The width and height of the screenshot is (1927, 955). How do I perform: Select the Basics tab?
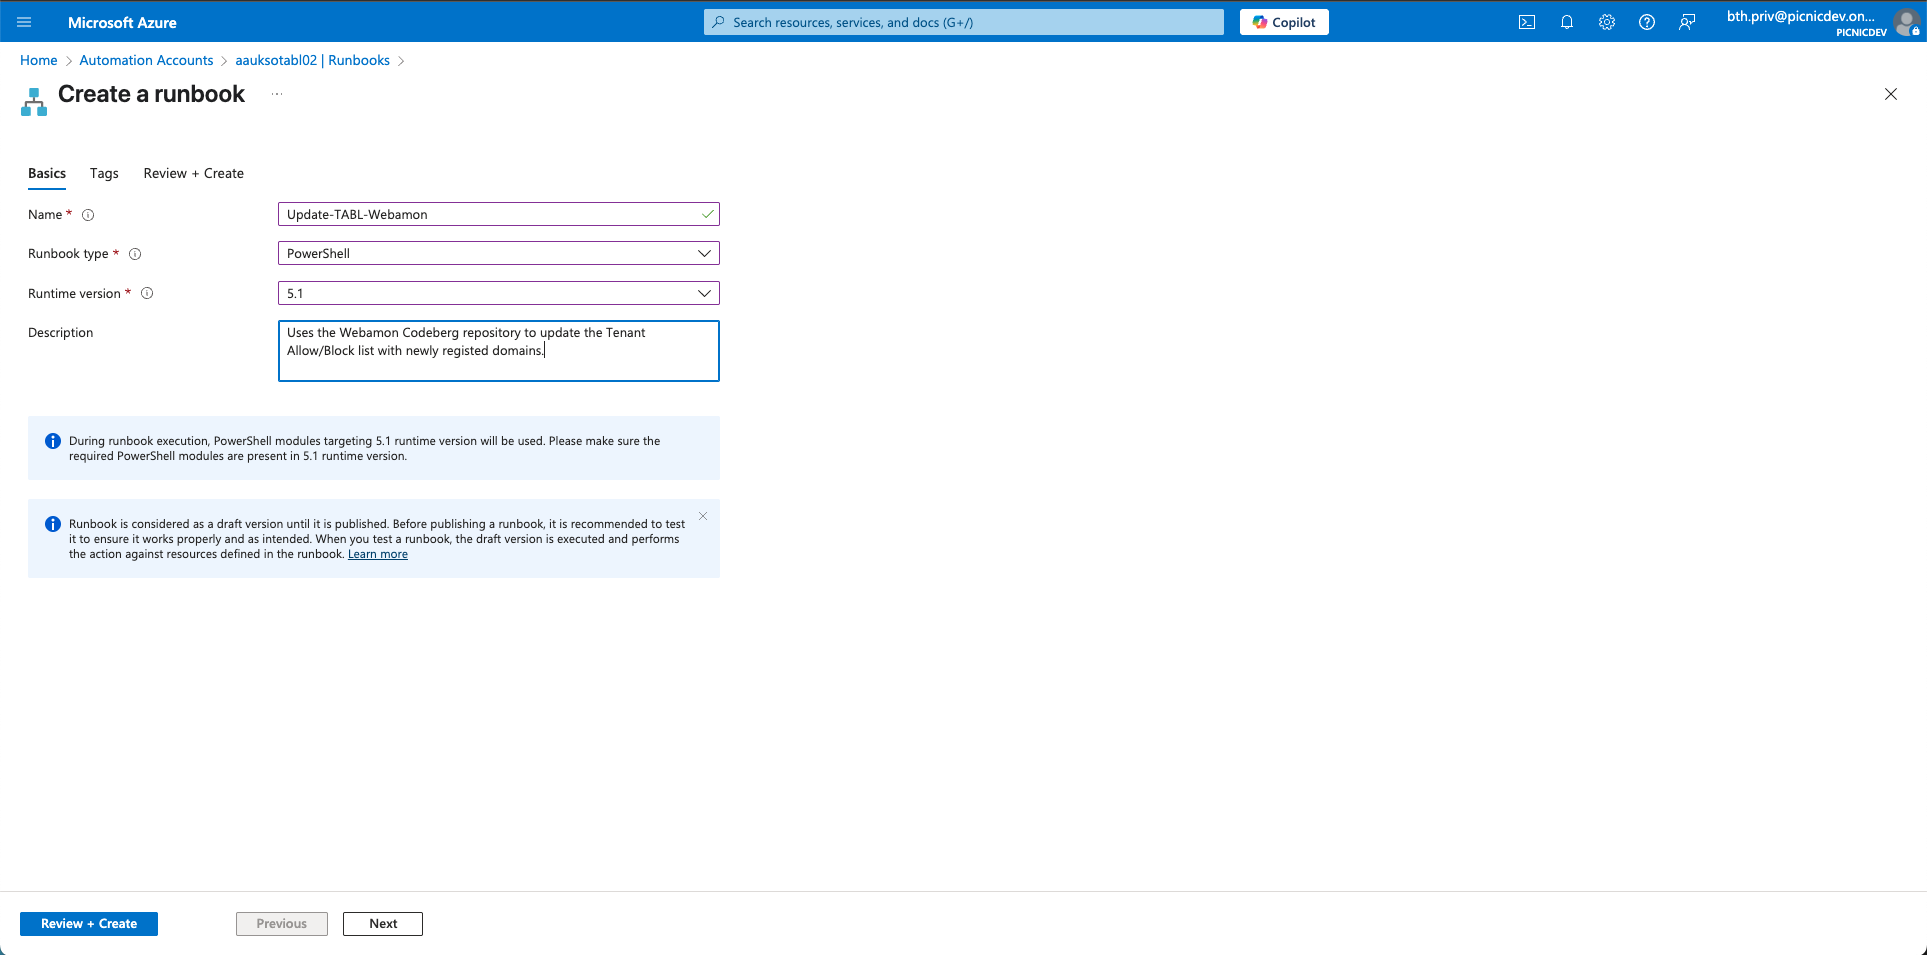point(47,173)
